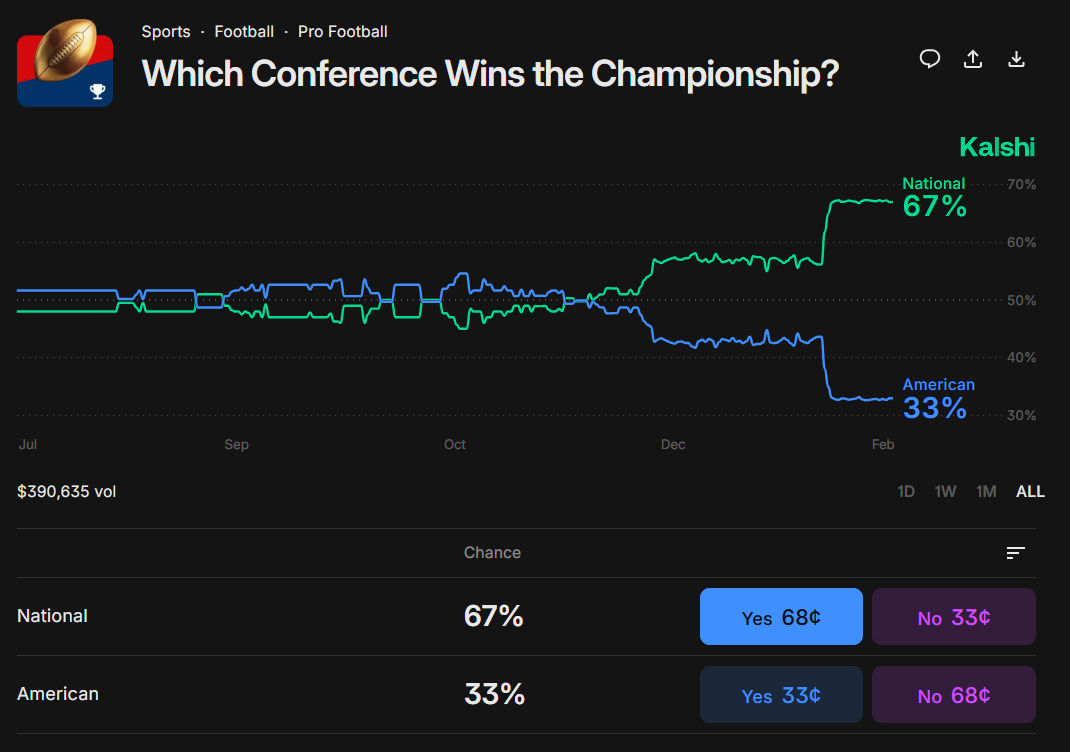Click the football market thumbnail image

(65, 63)
